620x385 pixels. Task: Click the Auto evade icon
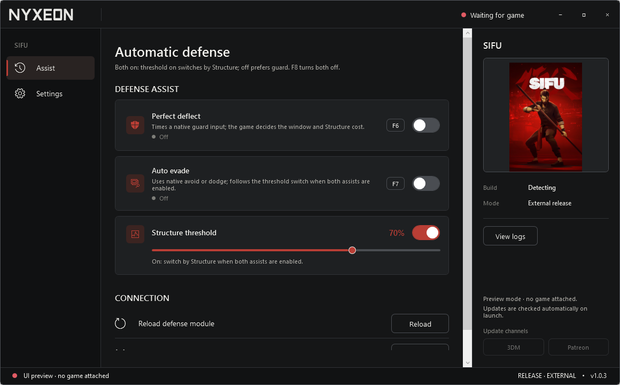(x=135, y=183)
